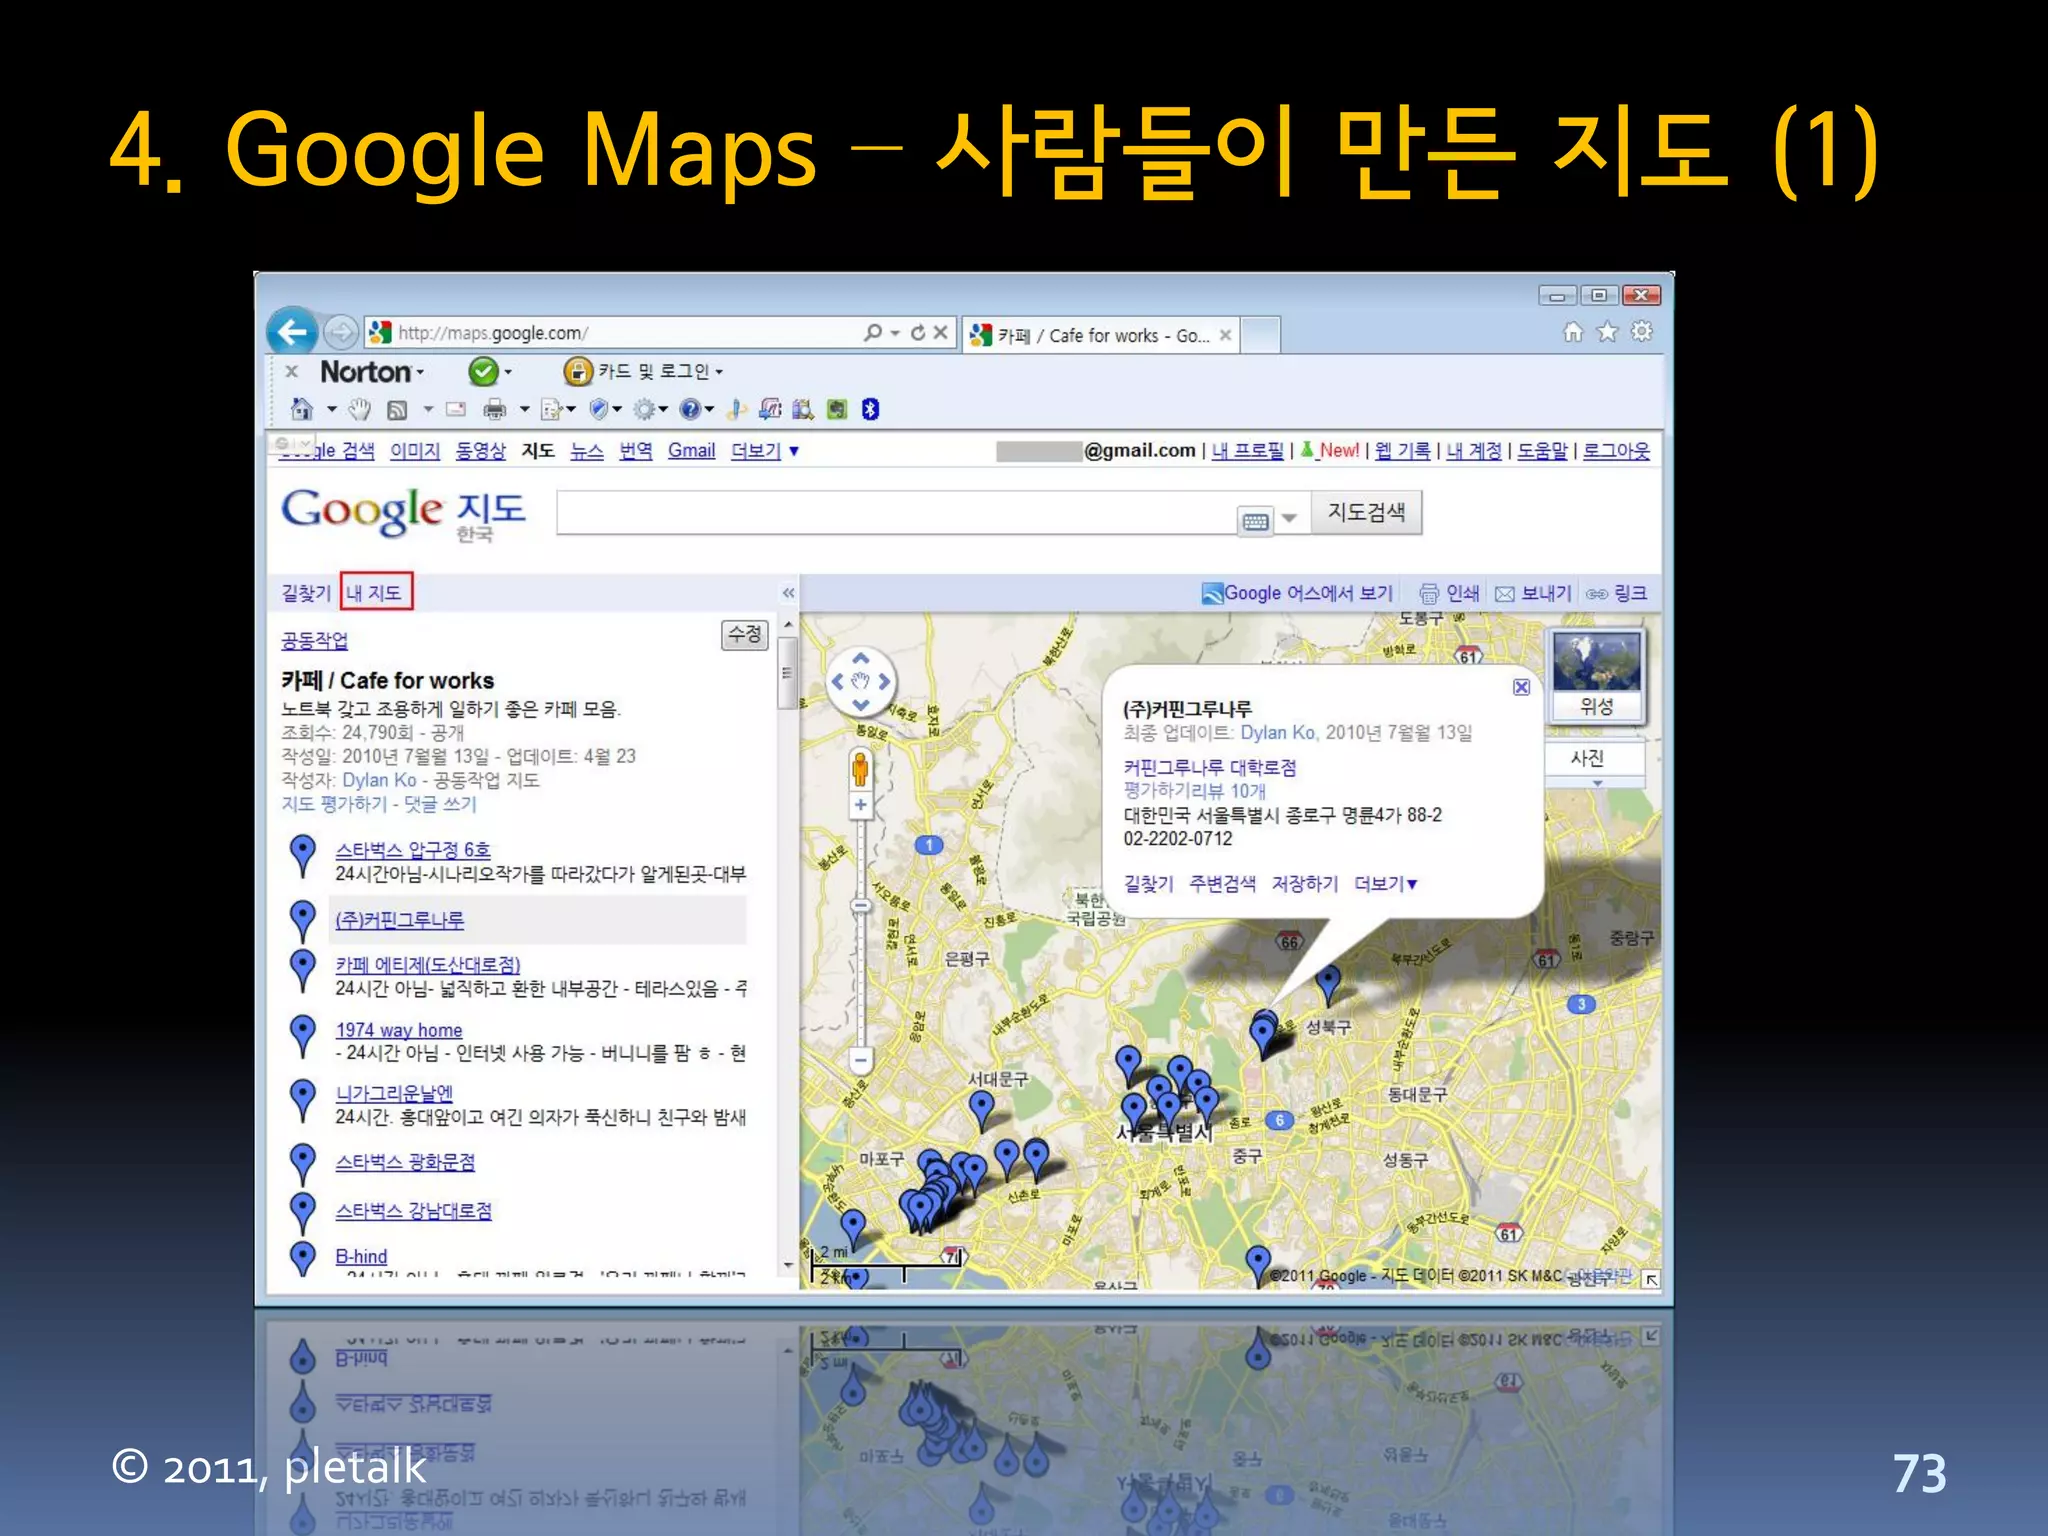2048x1536 pixels.
Task: Open the 동영상 link in top navigation
Action: click(x=481, y=451)
